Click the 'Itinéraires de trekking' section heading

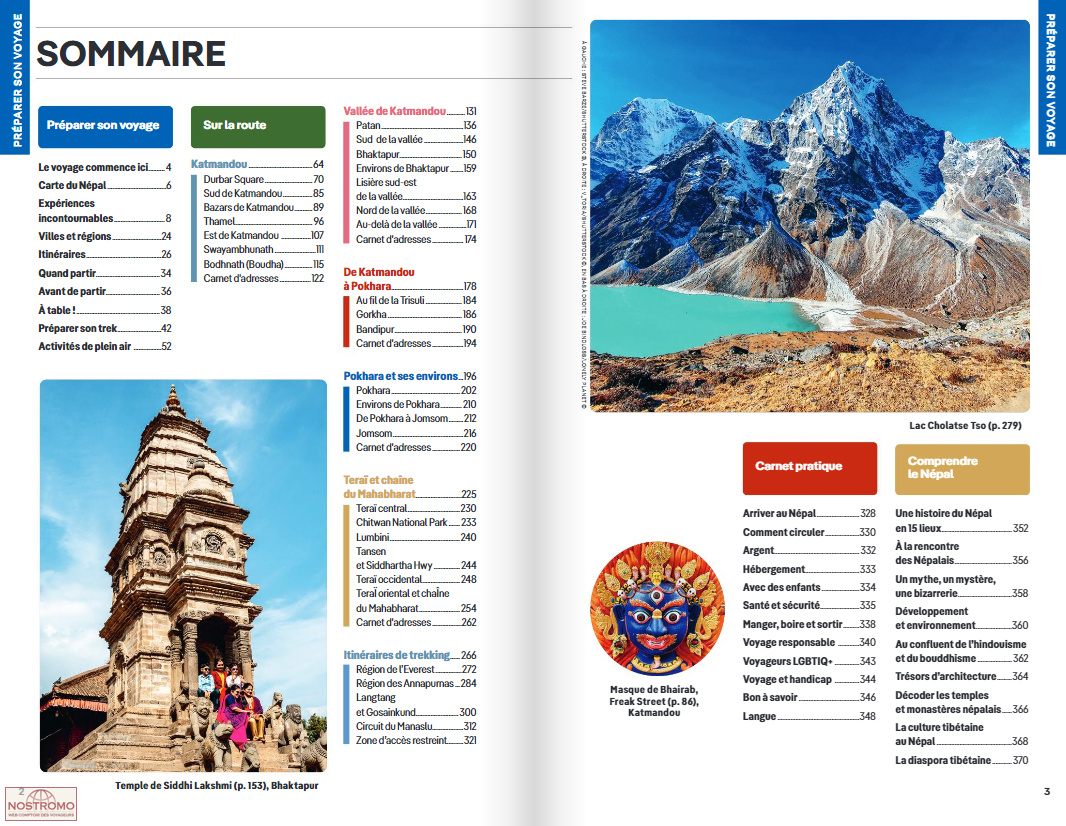[410, 655]
